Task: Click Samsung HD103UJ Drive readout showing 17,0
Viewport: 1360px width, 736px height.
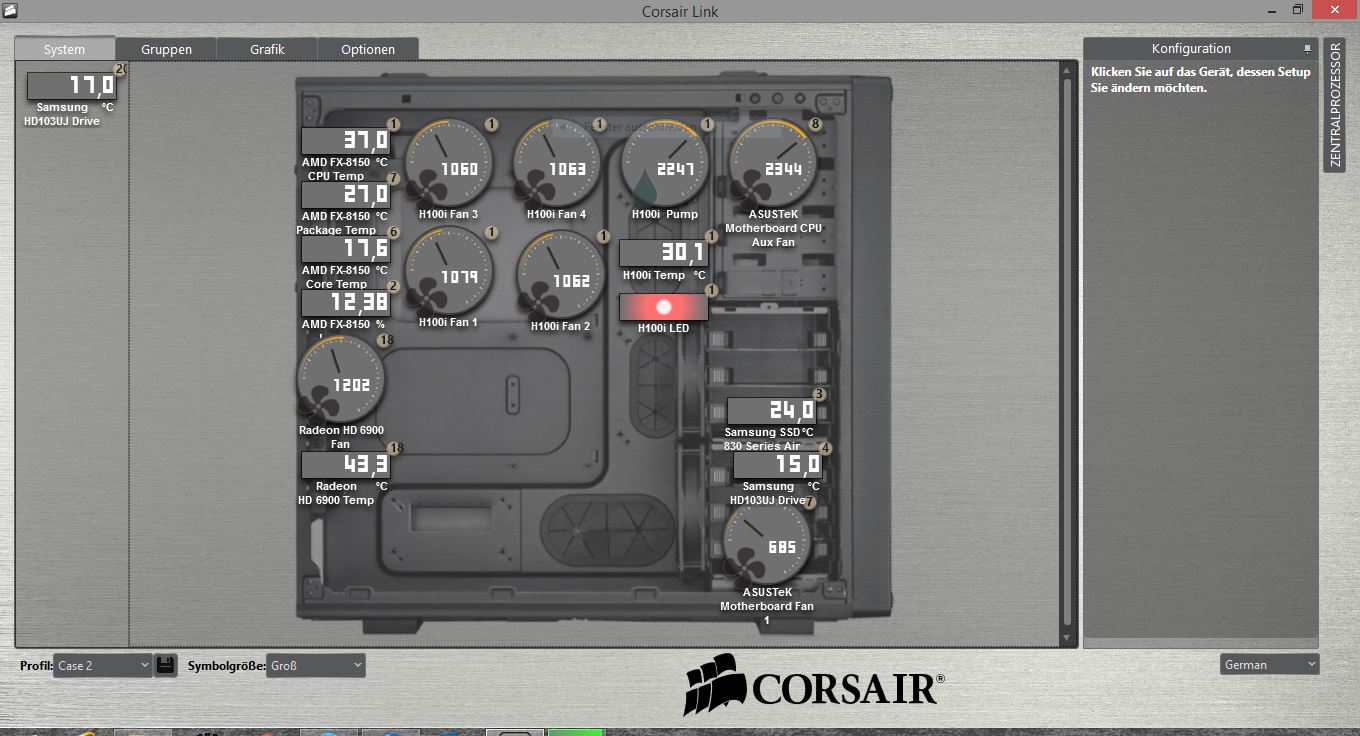Action: (x=72, y=86)
